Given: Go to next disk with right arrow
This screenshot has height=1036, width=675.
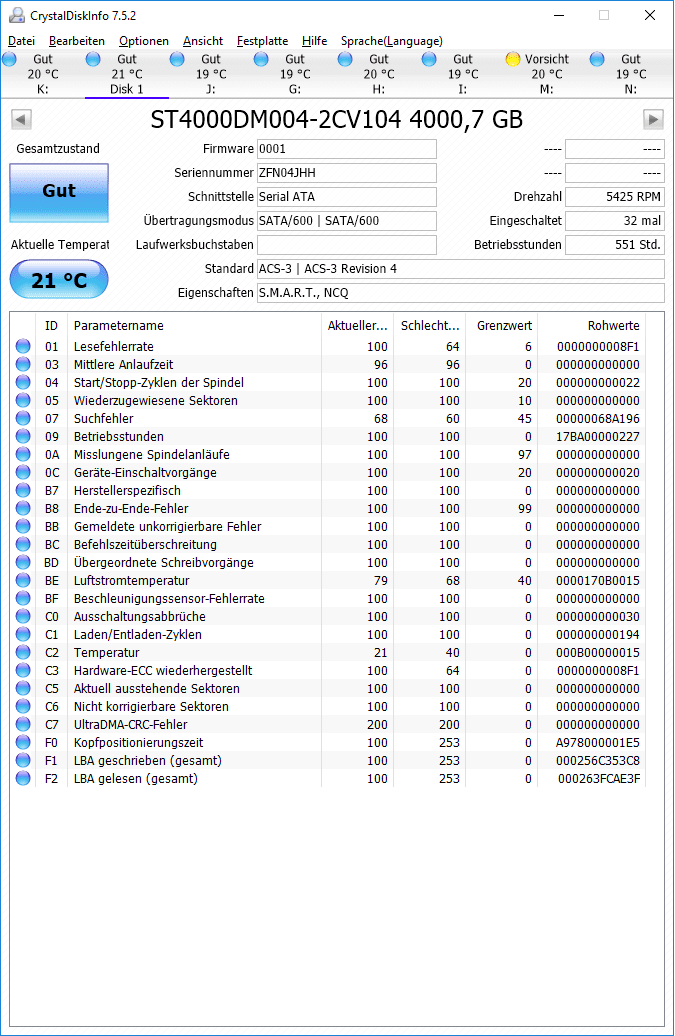Looking at the screenshot, I should point(653,120).
